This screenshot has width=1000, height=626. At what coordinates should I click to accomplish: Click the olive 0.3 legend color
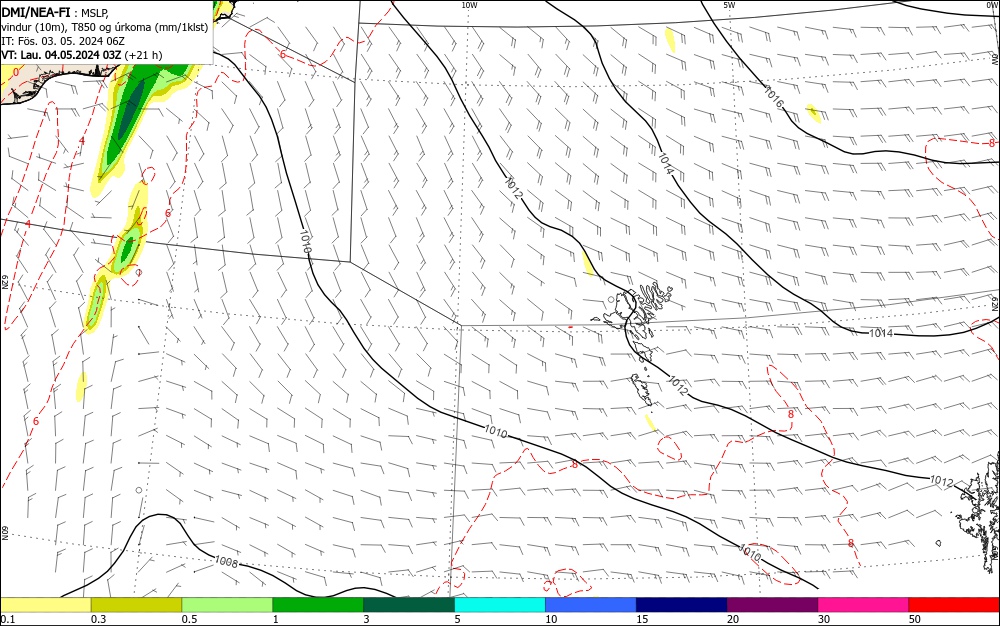[136, 605]
